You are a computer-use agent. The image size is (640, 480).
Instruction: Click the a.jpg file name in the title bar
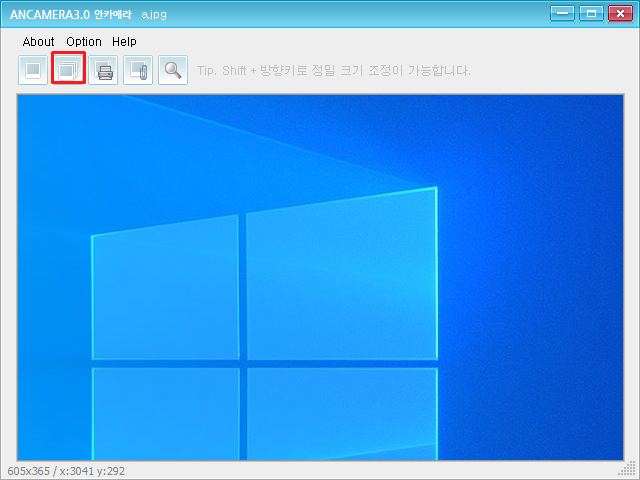[154, 15]
